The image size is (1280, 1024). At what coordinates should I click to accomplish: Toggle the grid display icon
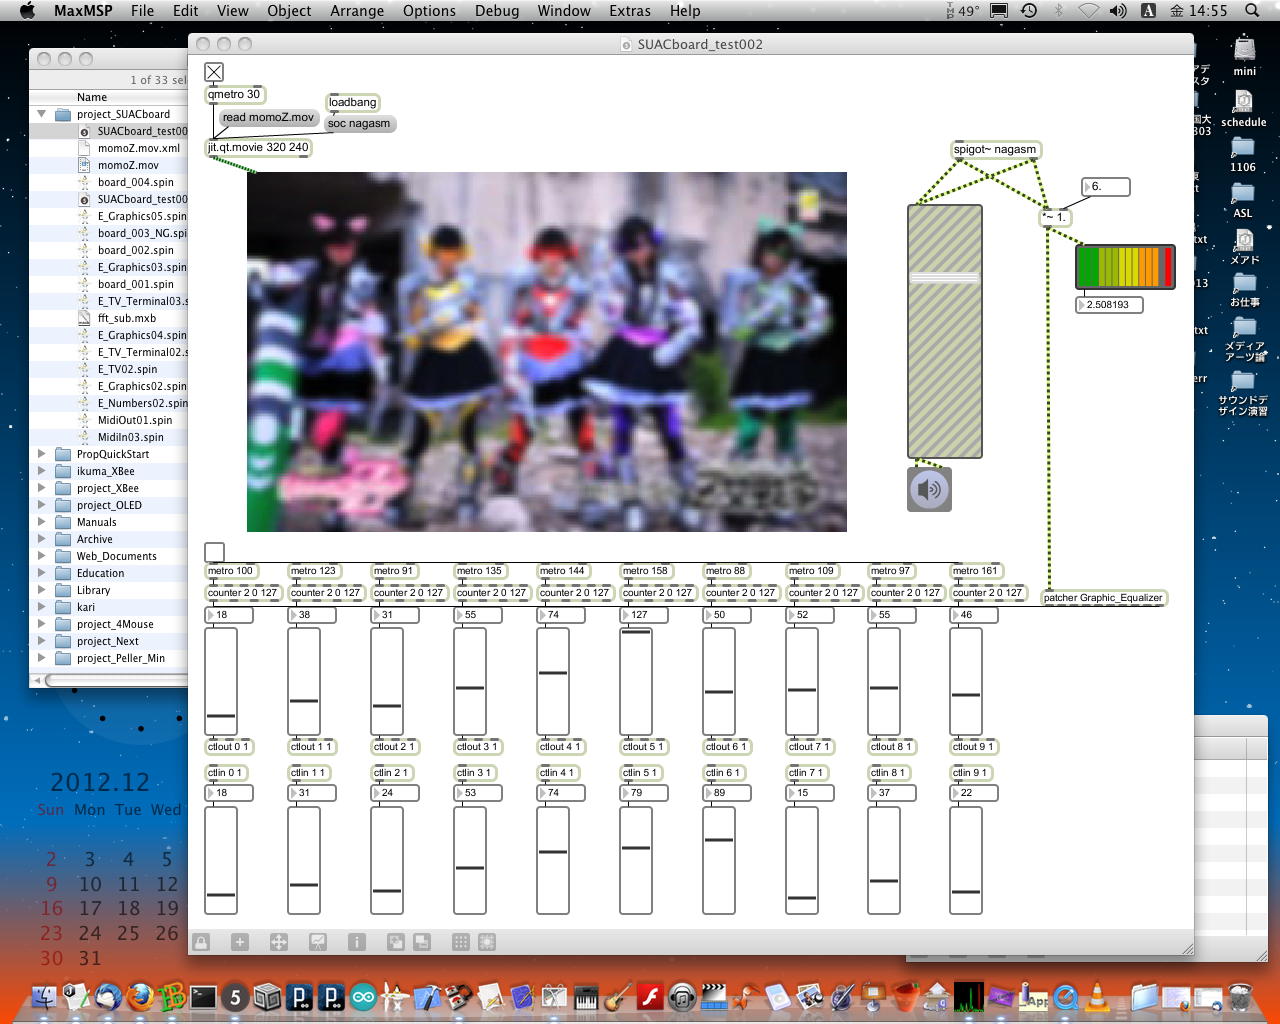[x=461, y=942]
